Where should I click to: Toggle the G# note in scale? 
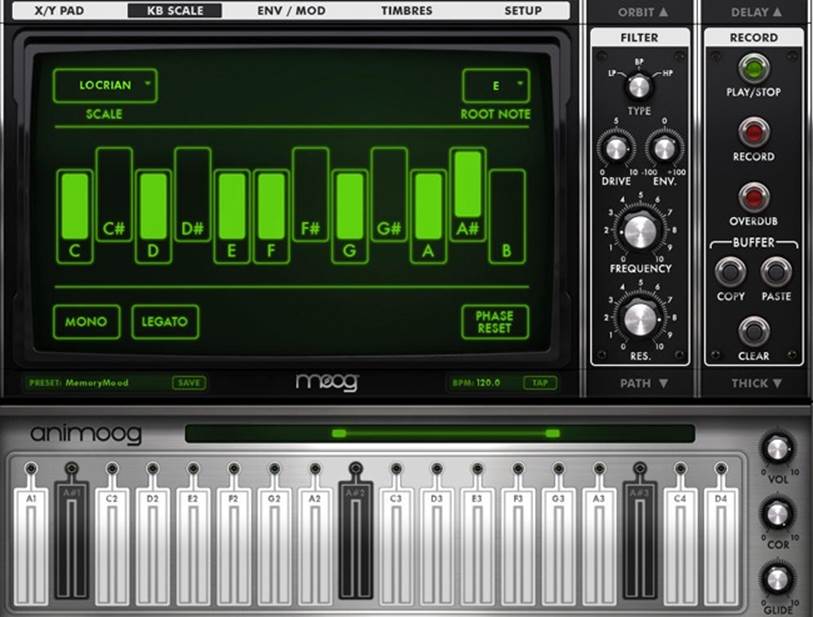coord(389,194)
